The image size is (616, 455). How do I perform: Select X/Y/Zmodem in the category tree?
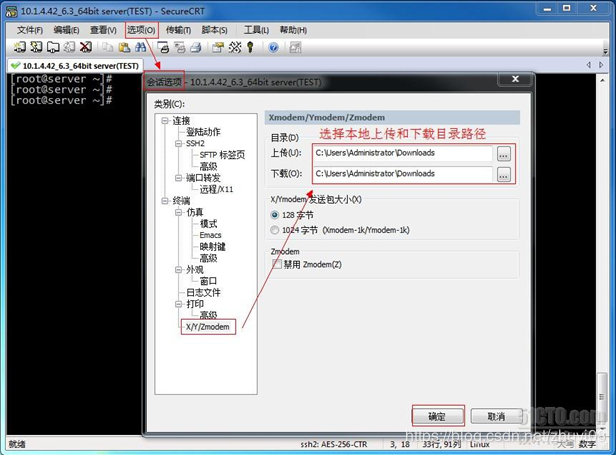[208, 327]
